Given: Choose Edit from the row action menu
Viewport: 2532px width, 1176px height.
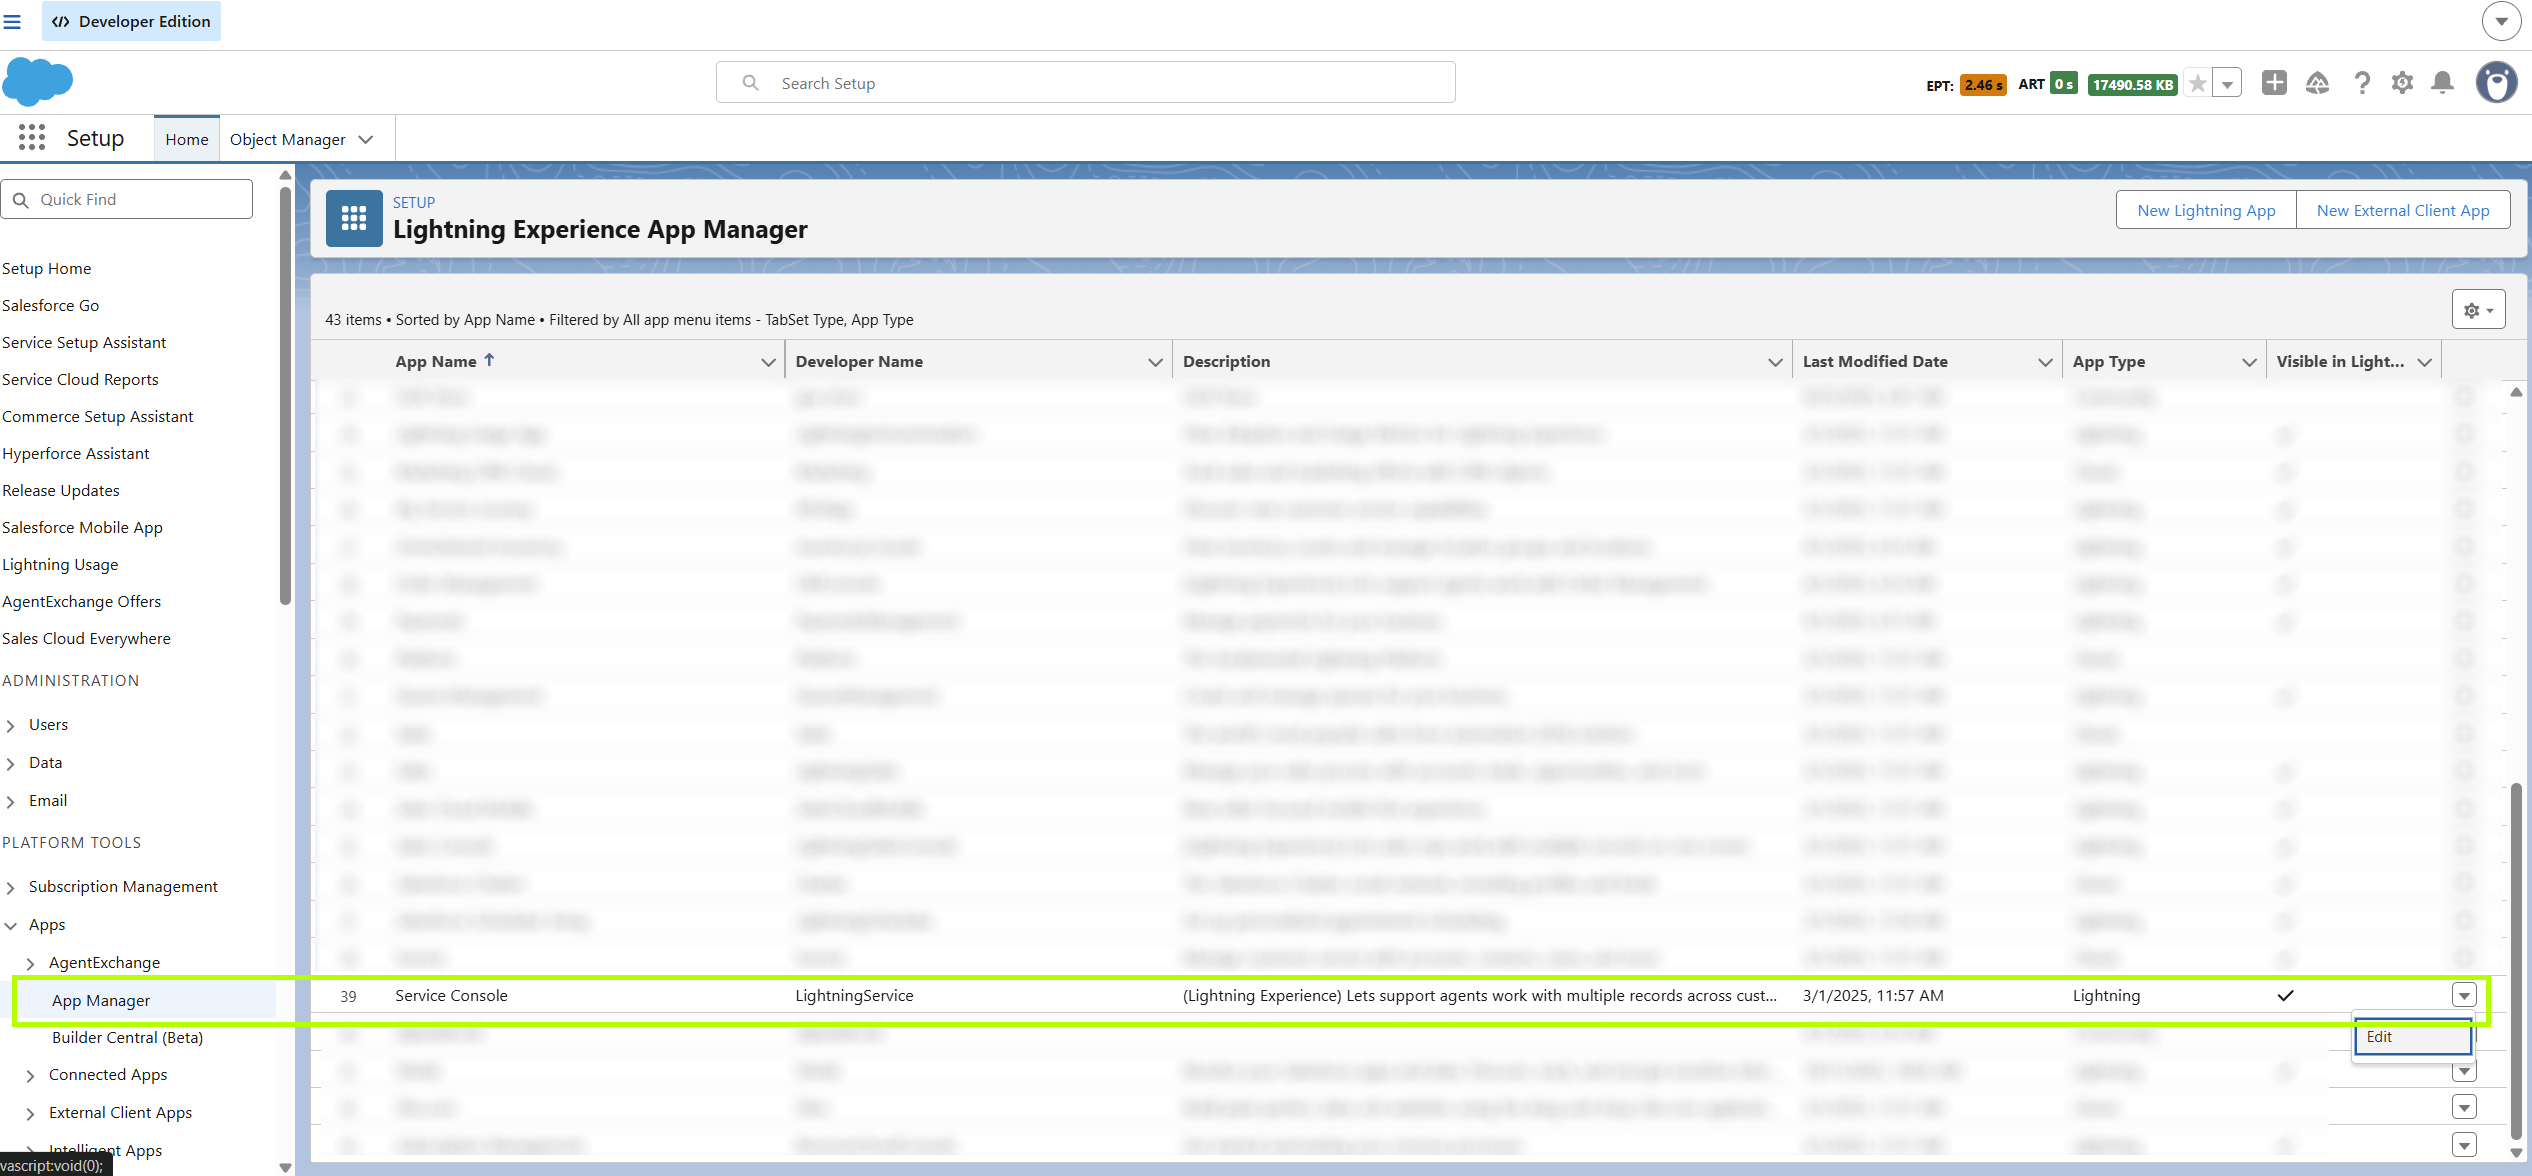Looking at the screenshot, I should click(2413, 1036).
